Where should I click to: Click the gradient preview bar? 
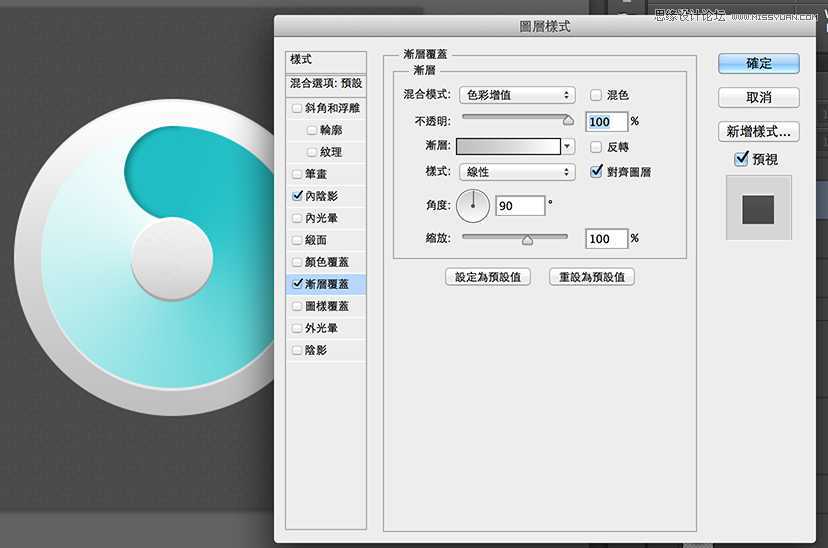[x=509, y=146]
